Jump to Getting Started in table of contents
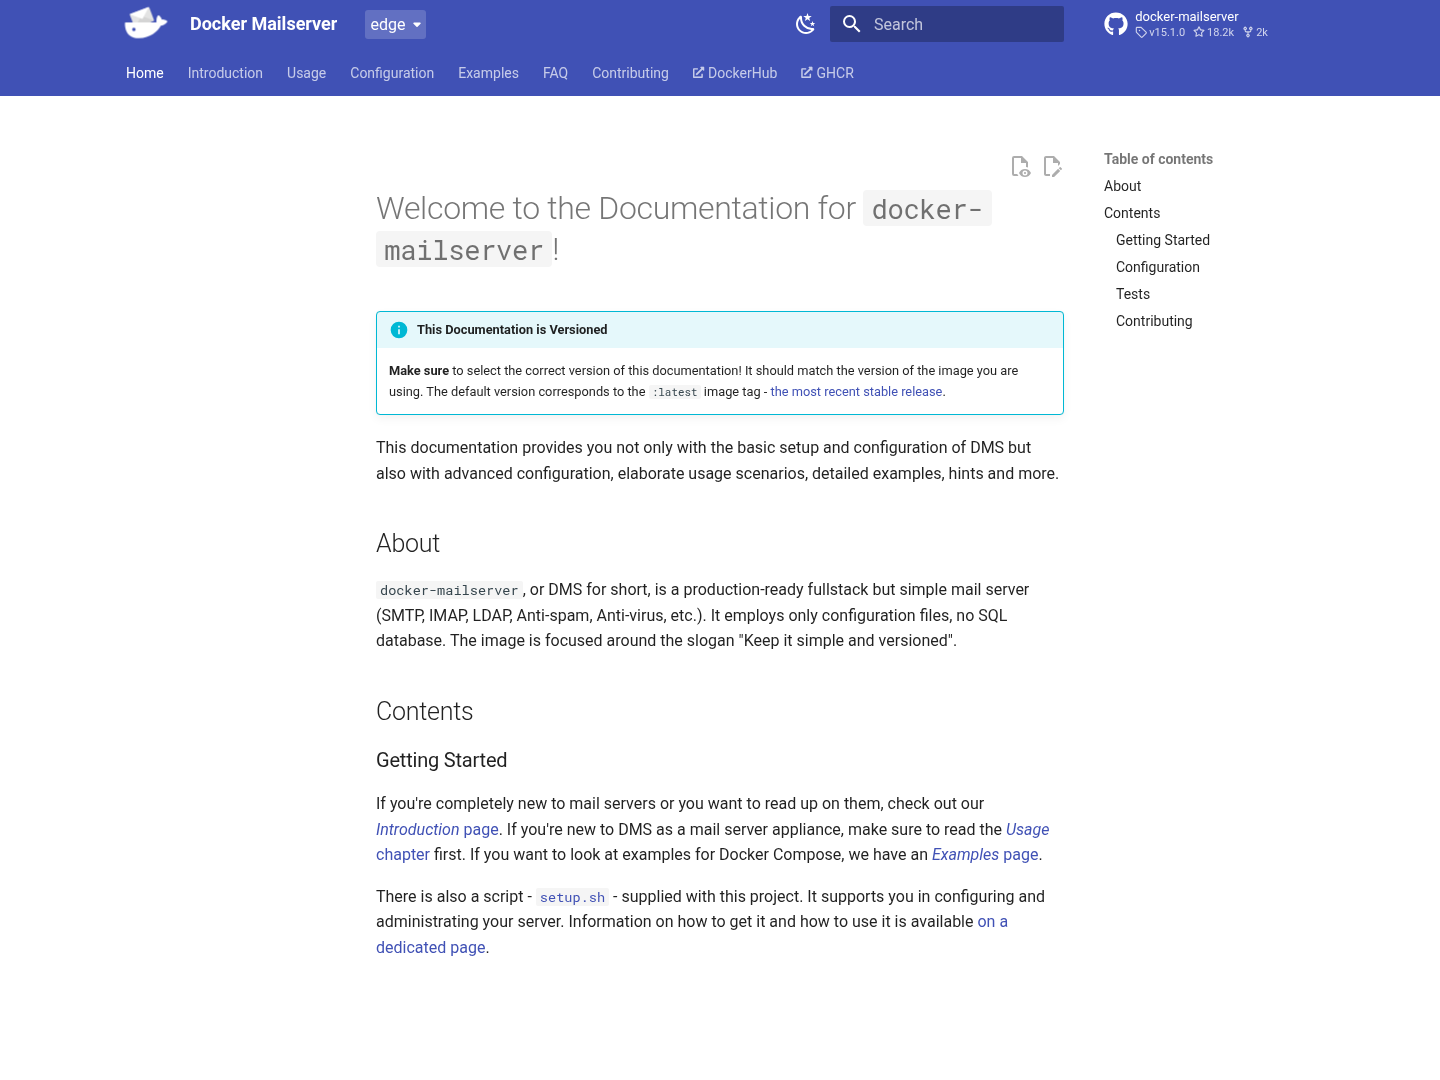The width and height of the screenshot is (1440, 1080). point(1163,240)
